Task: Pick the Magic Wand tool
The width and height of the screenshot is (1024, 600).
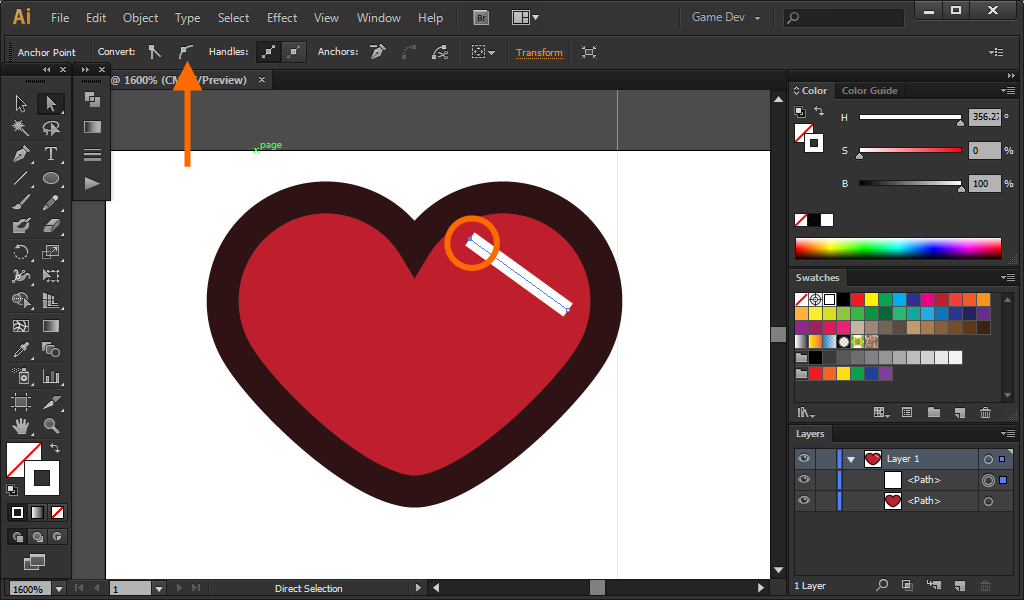Action: tap(21, 128)
